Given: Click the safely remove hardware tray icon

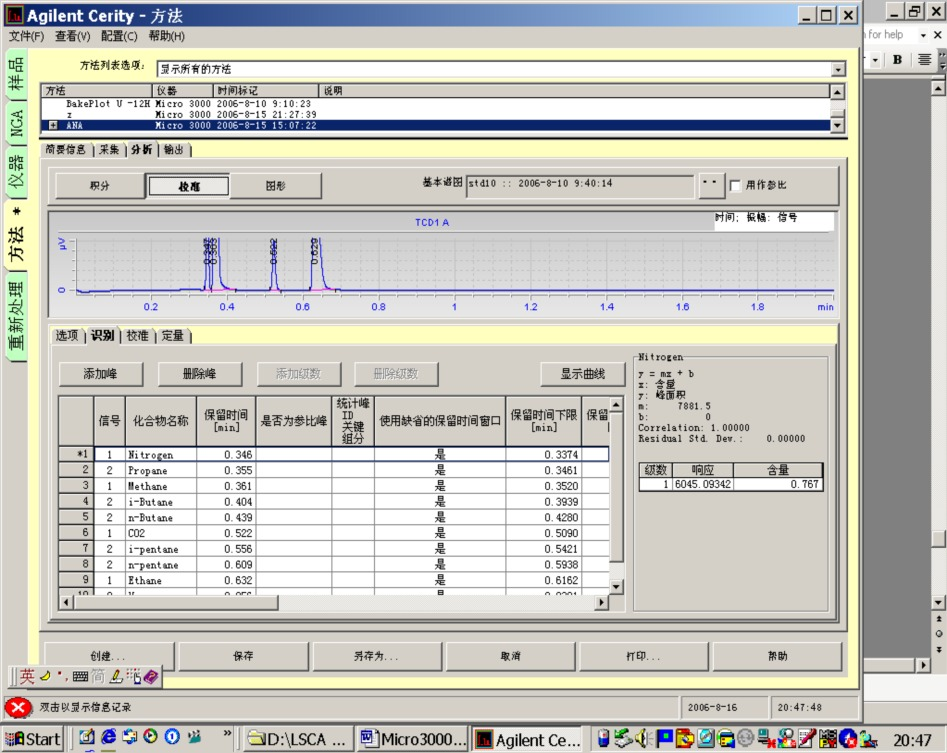Looking at the screenshot, I should click(x=623, y=739).
